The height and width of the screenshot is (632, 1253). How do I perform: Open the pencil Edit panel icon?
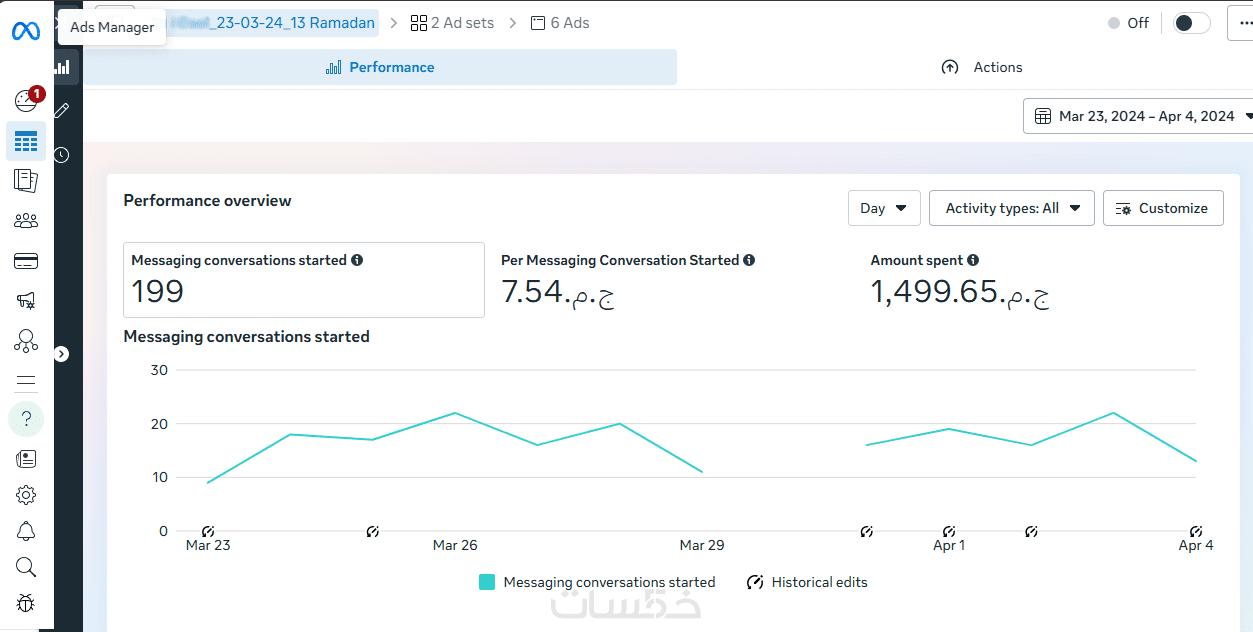point(62,110)
